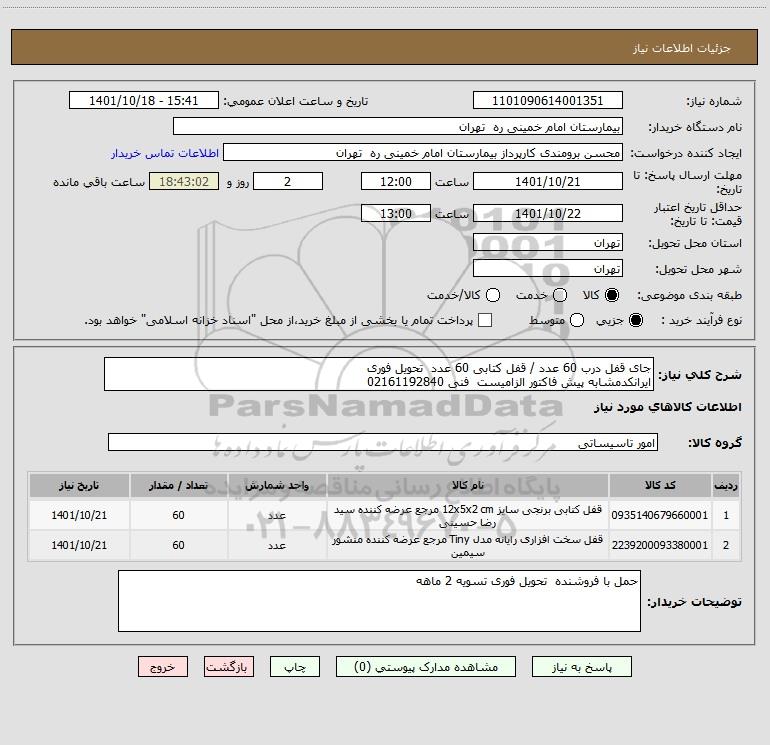Click the جزئیات اطلاعات نیاز header title
The height and width of the screenshot is (745, 770).
(682, 48)
